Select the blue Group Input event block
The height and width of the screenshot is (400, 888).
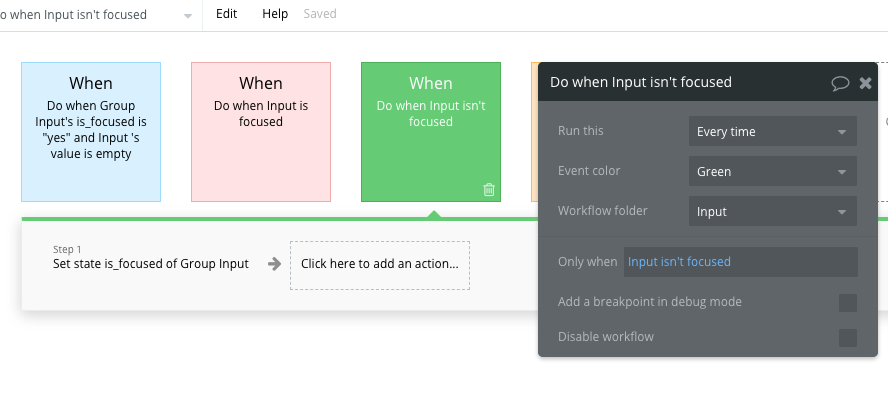[x=91, y=132]
